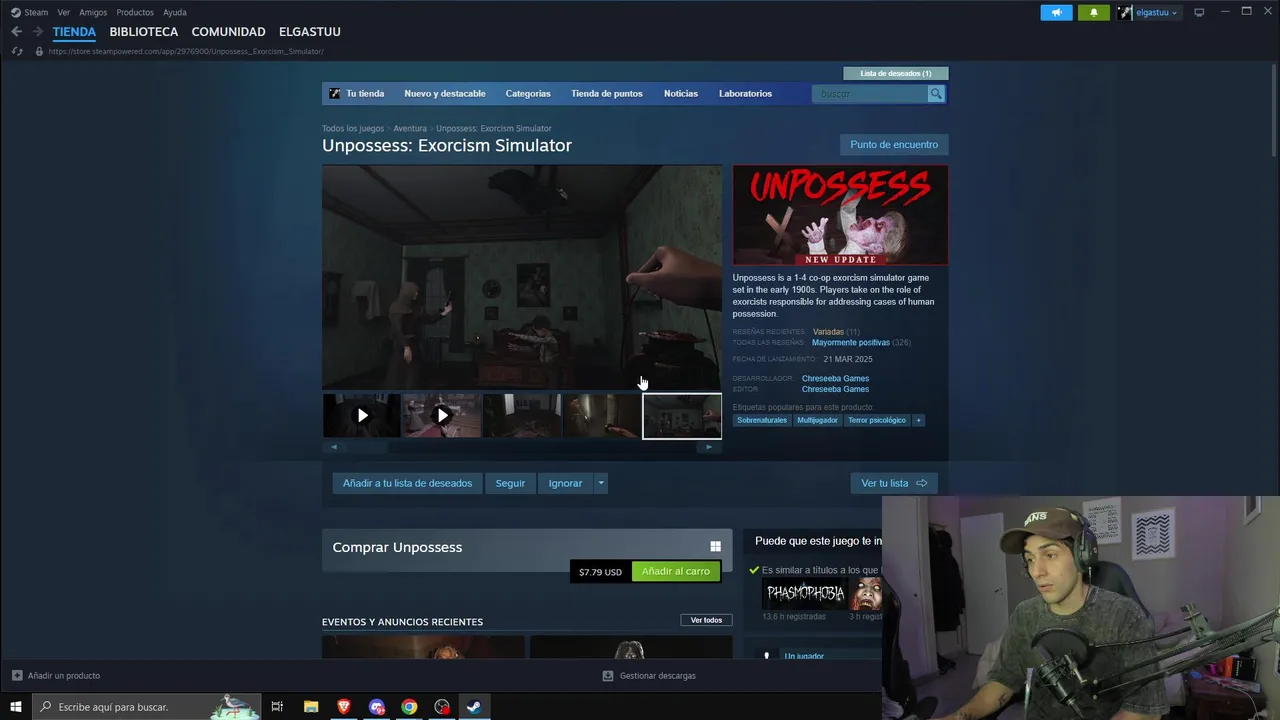Go to Aventura breadcrumb

pyautogui.click(x=410, y=128)
